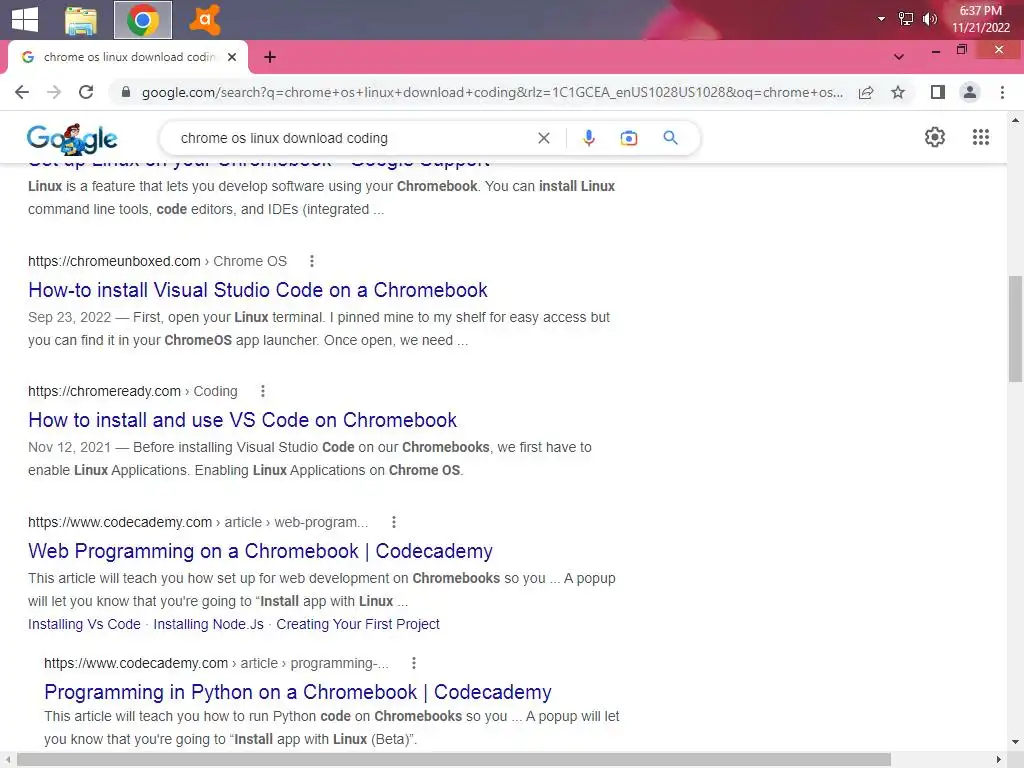Open the Windows Start menu
Image resolution: width=1024 pixels, height=768 pixels.
tap(25, 19)
